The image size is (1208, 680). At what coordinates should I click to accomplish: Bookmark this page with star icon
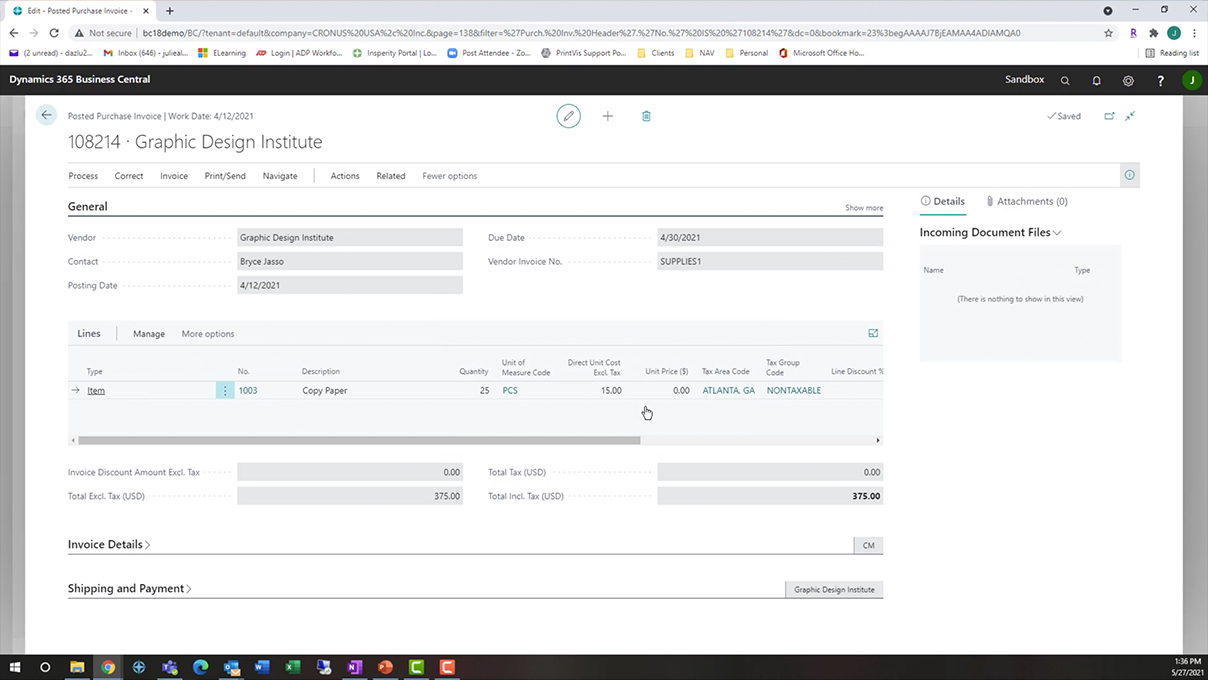(1108, 33)
